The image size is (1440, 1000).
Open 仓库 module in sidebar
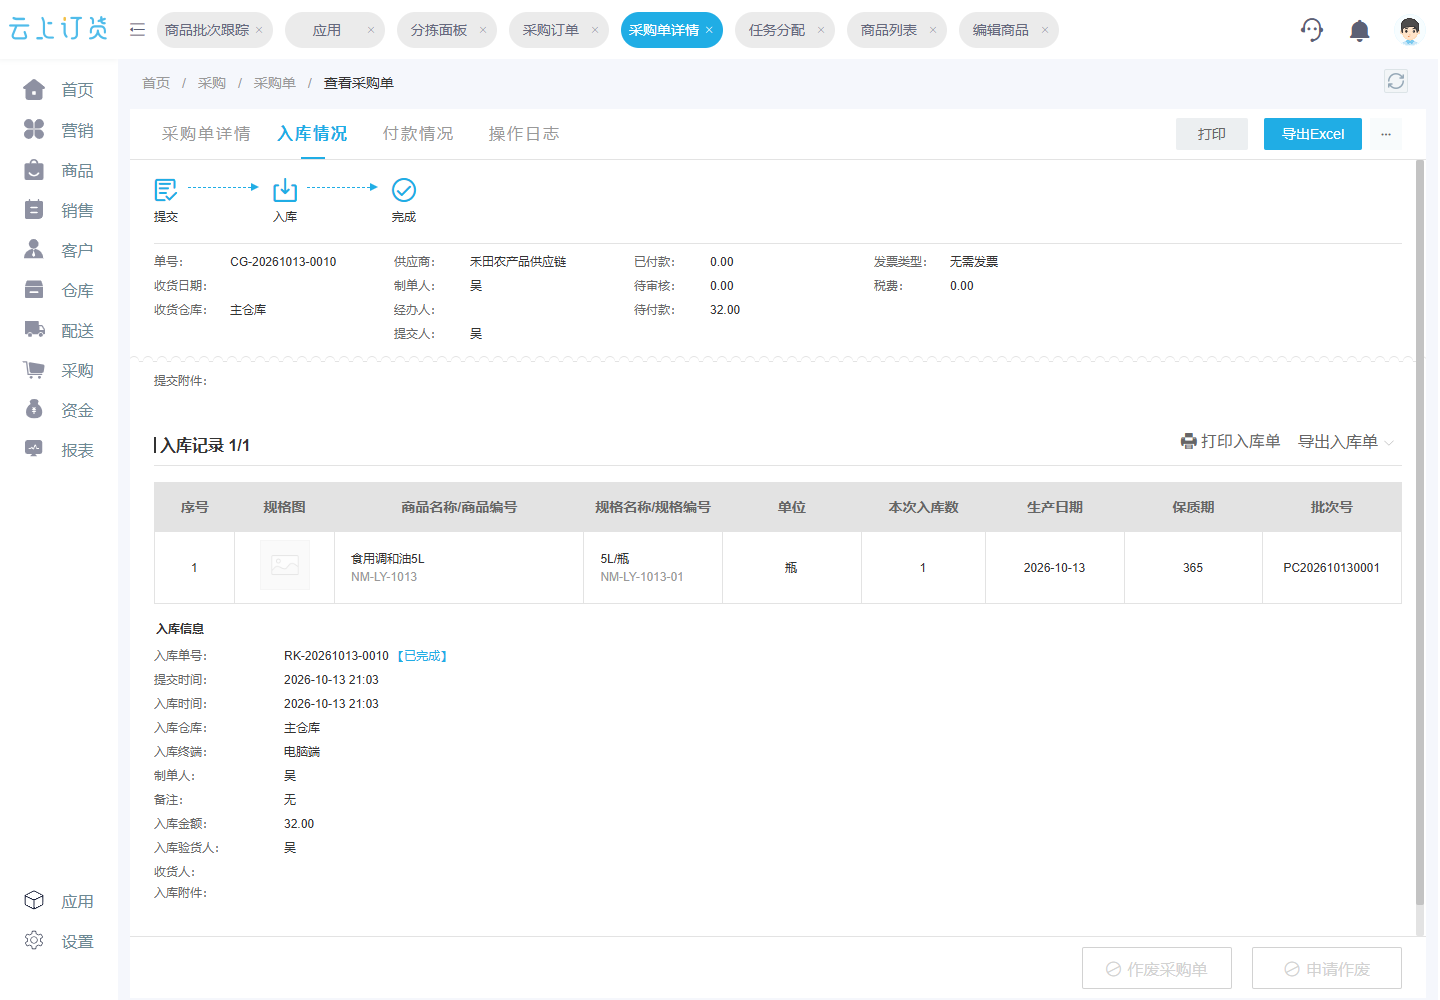point(59,290)
